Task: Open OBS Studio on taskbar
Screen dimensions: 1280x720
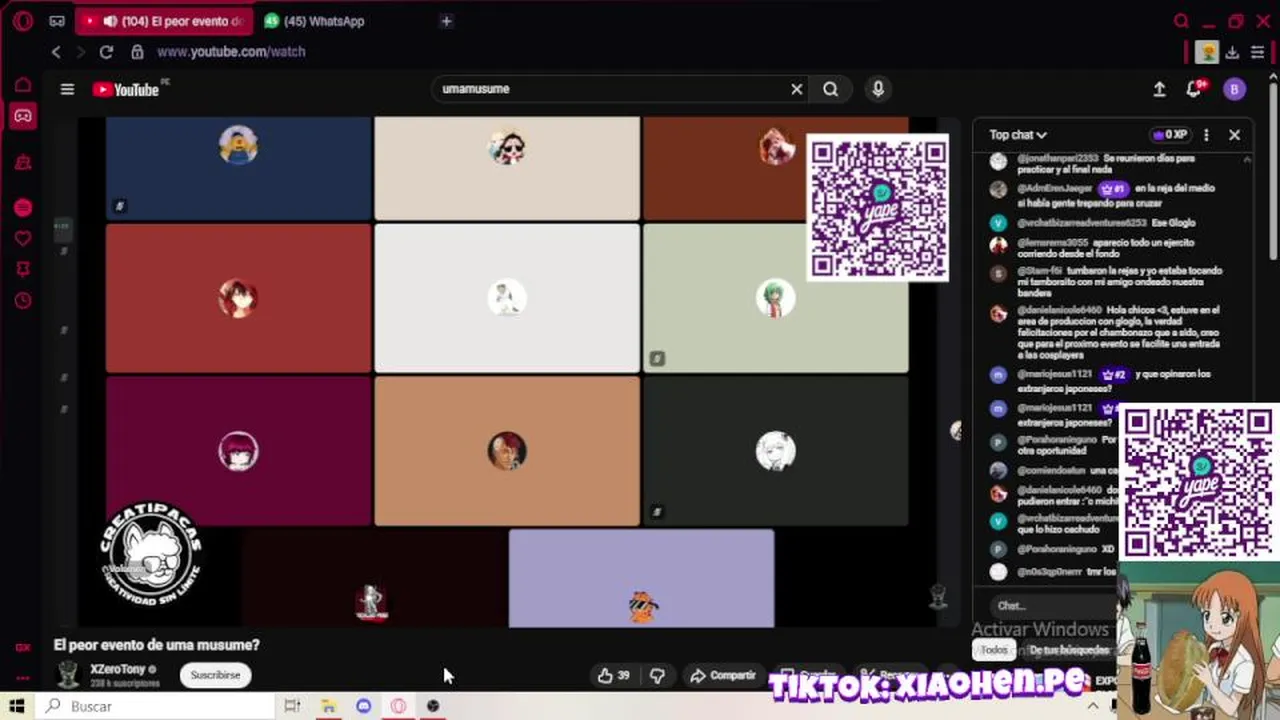Action: 433,706
